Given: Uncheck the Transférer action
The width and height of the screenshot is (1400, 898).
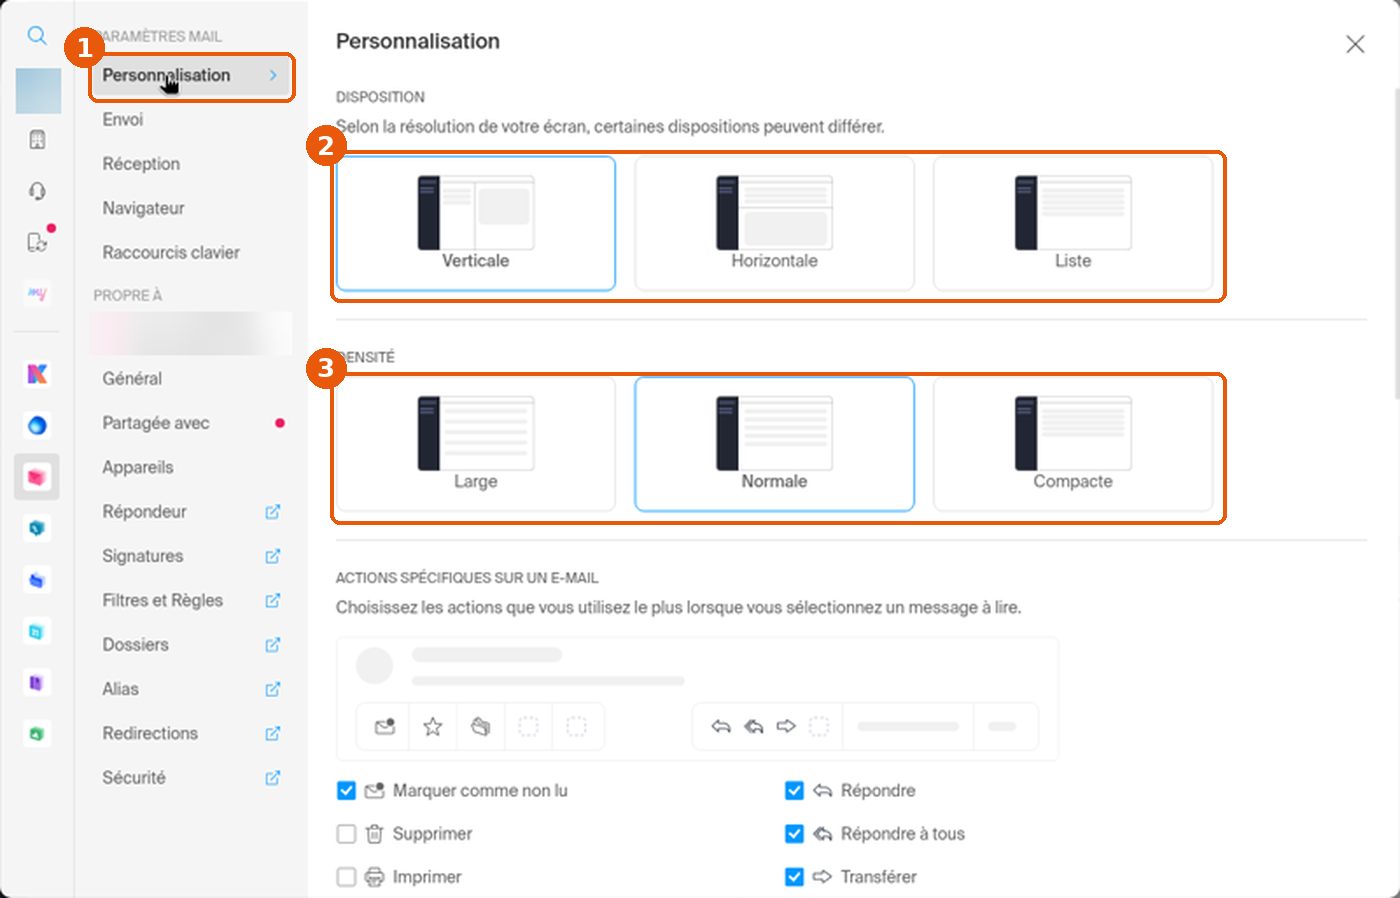Looking at the screenshot, I should [794, 877].
